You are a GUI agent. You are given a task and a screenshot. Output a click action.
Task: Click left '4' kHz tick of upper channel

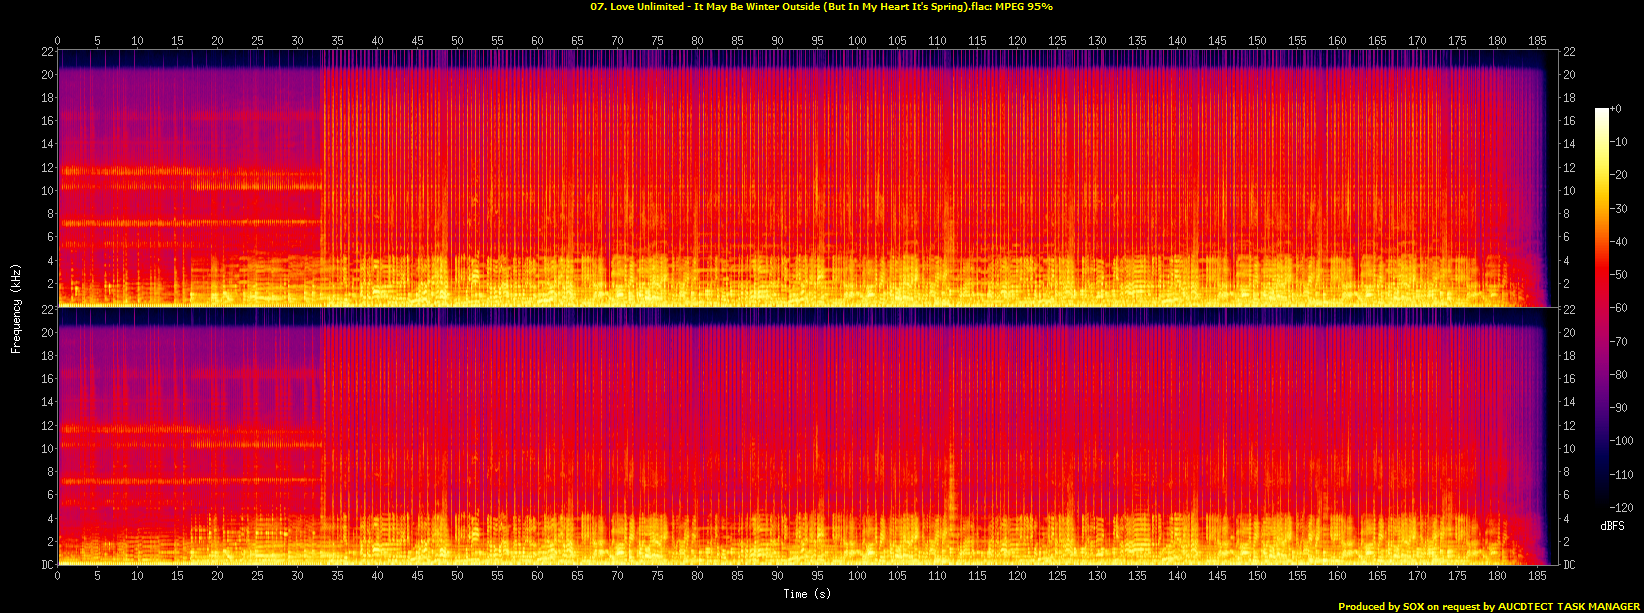pyautogui.click(x=50, y=261)
